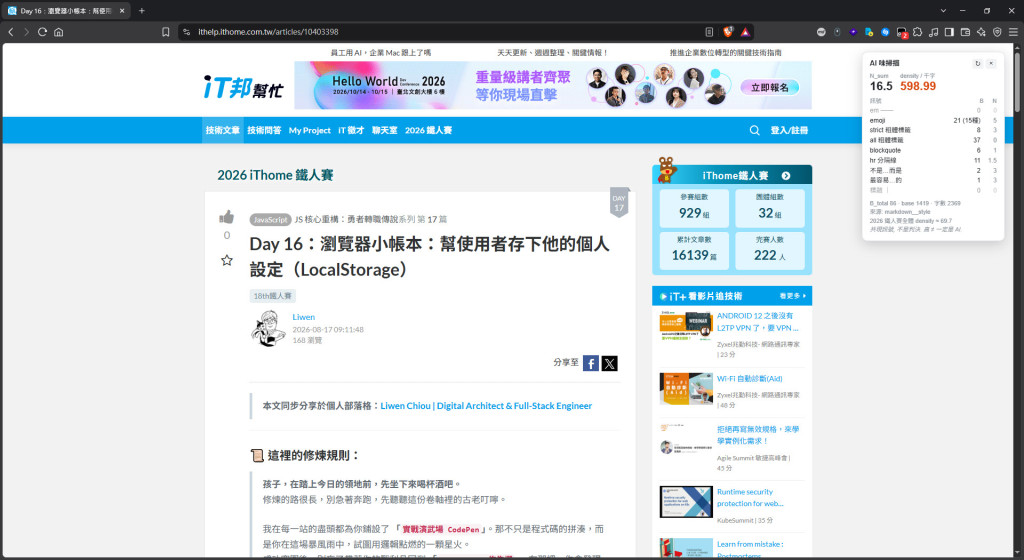
Task: Click the extension icon with red badge 2
Action: [902, 32]
